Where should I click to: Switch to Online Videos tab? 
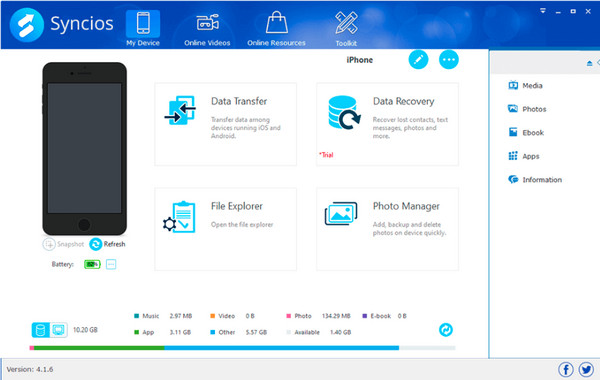point(207,30)
